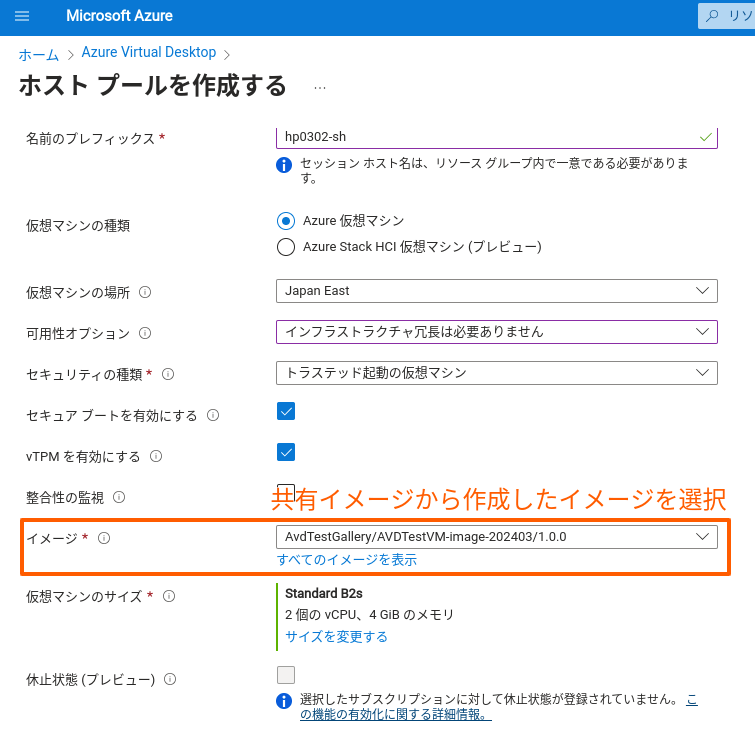Click the blue info icon by hibernation note
Screen dimensions: 755x734
click(x=284, y=701)
